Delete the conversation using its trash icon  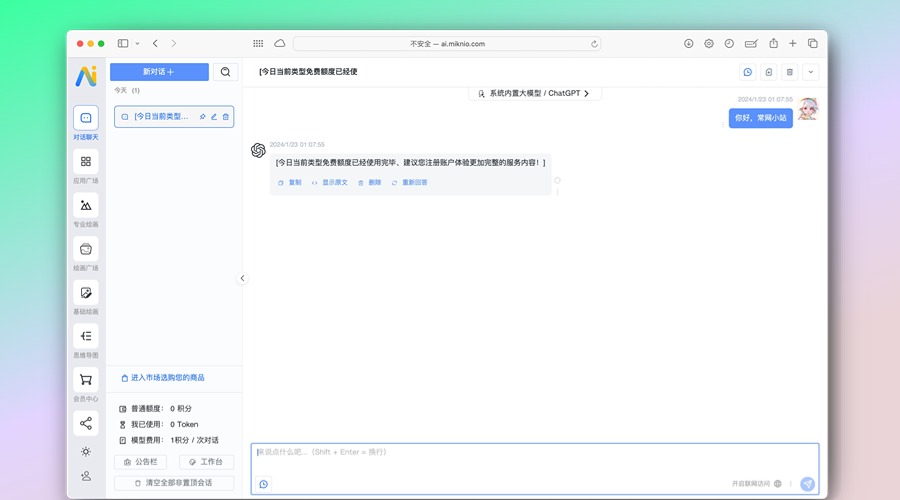tap(226, 117)
